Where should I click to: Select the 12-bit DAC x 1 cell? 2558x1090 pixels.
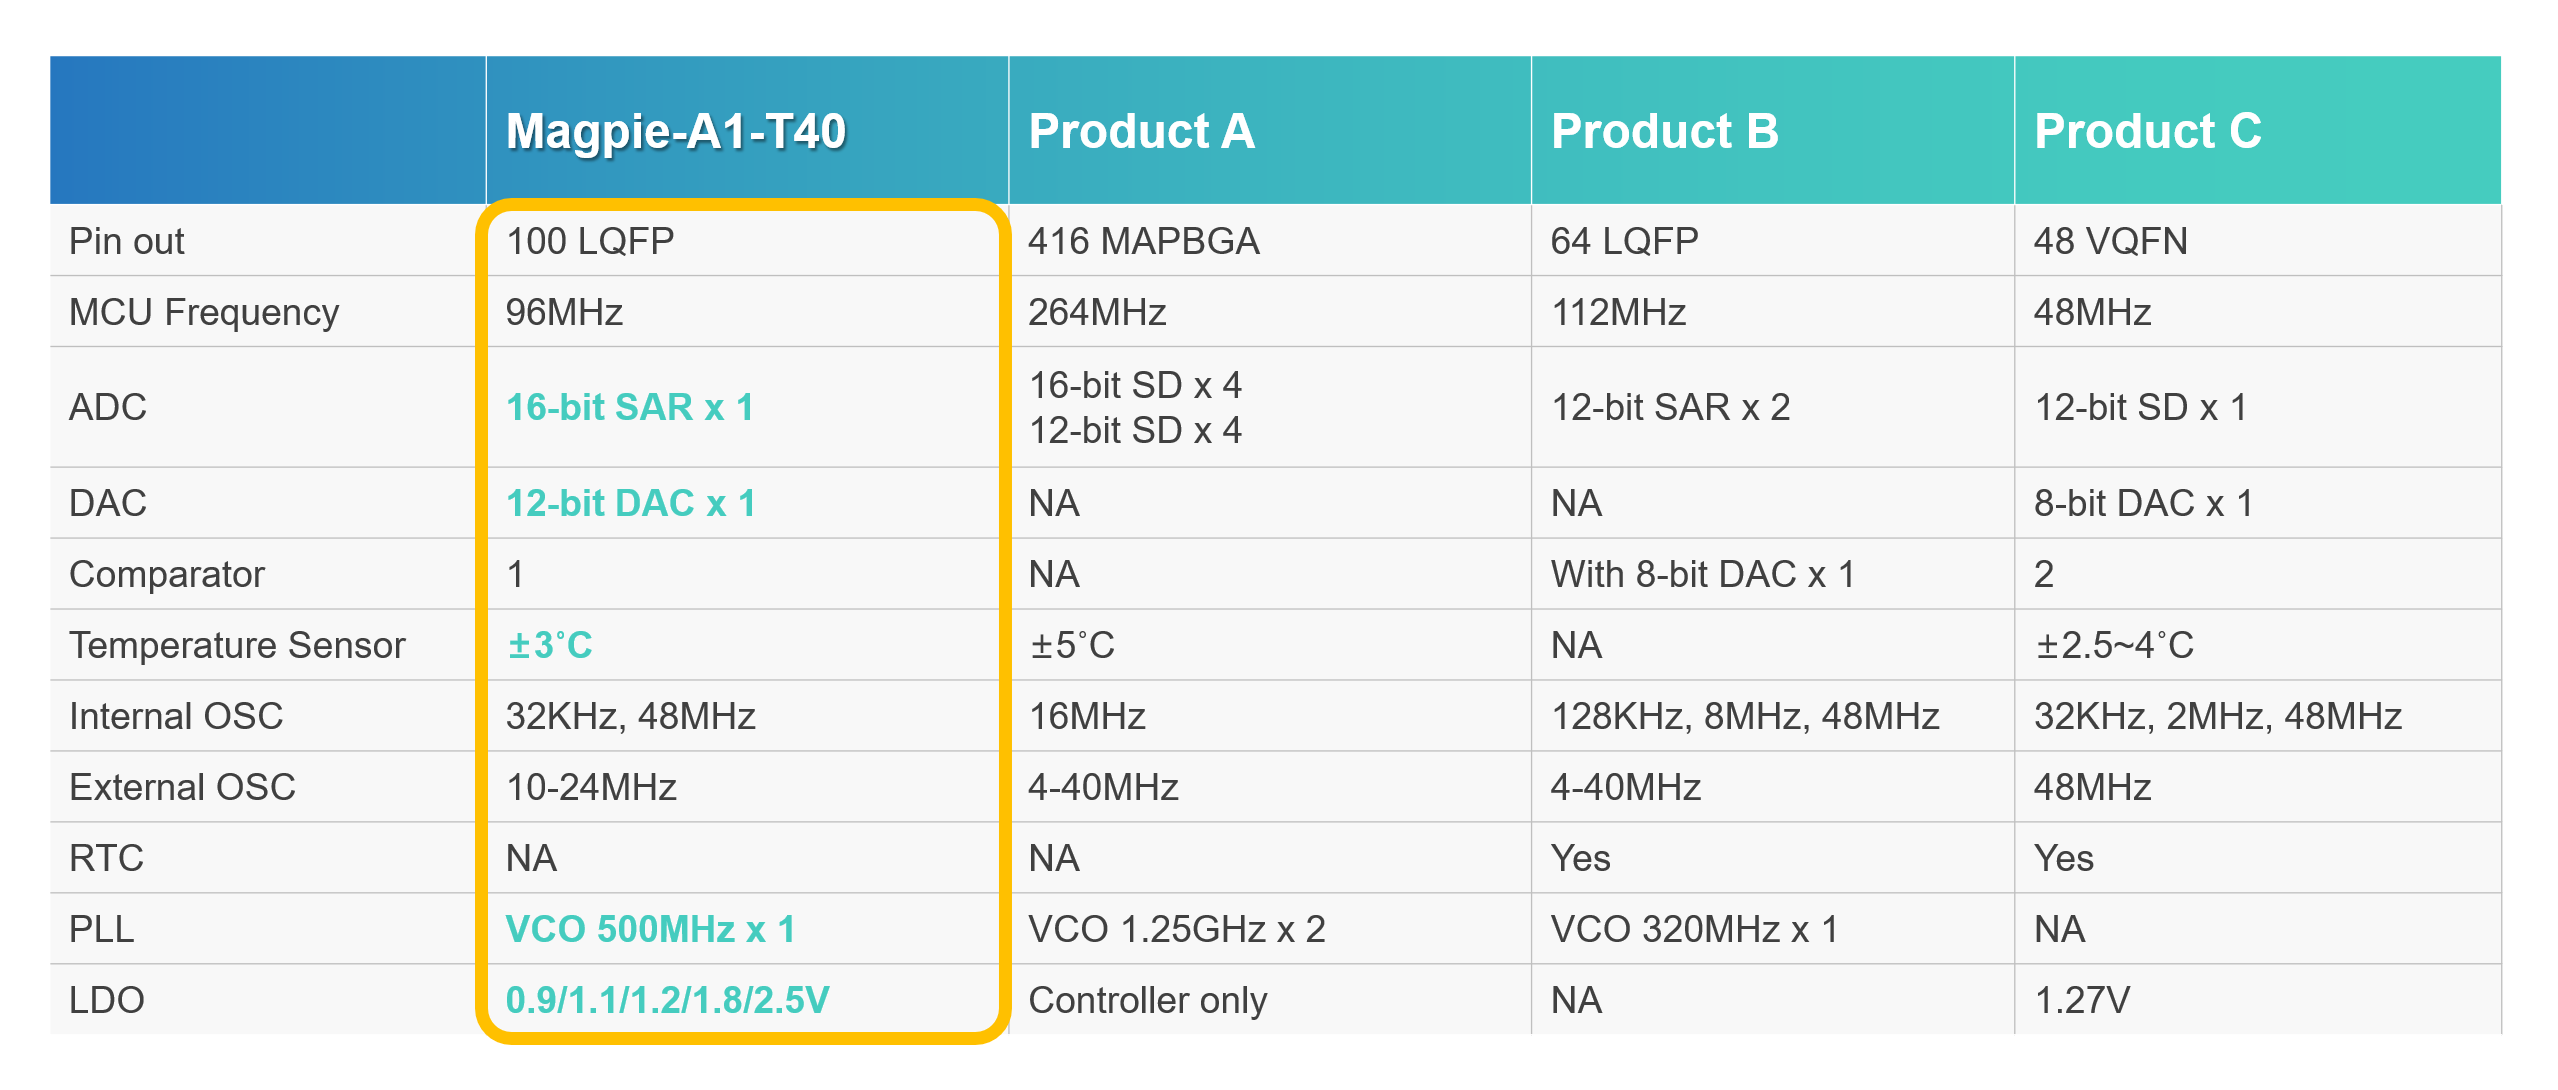631,503
